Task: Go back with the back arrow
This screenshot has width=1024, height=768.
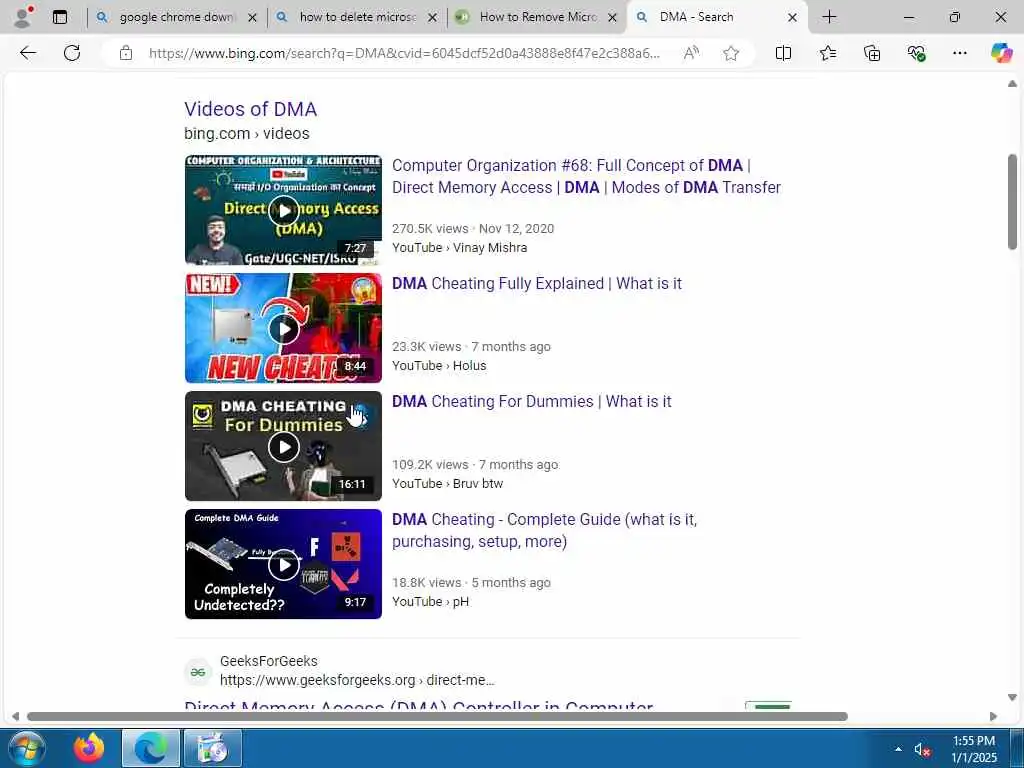Action: point(27,53)
